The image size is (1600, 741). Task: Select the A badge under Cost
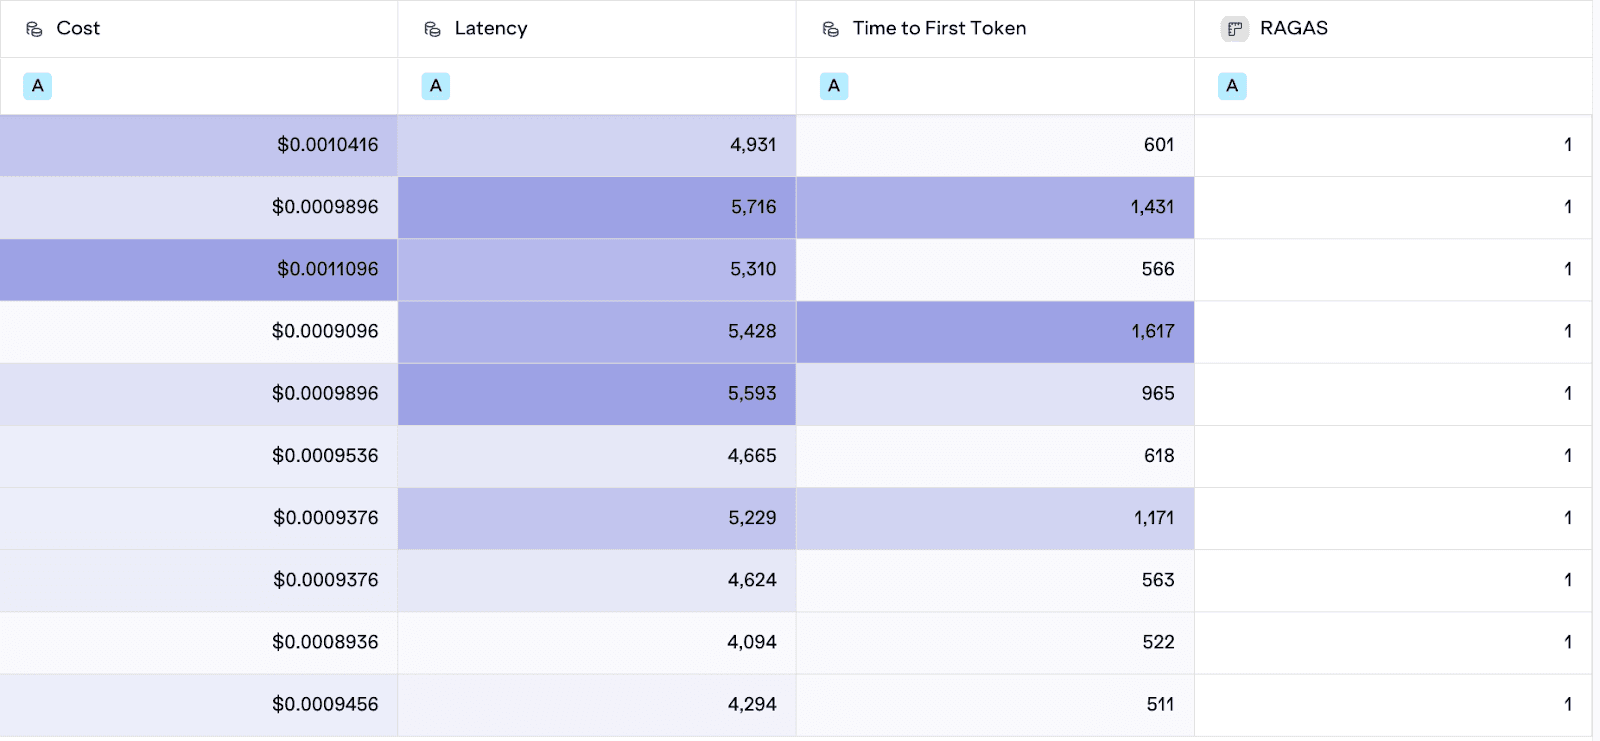[x=38, y=86]
